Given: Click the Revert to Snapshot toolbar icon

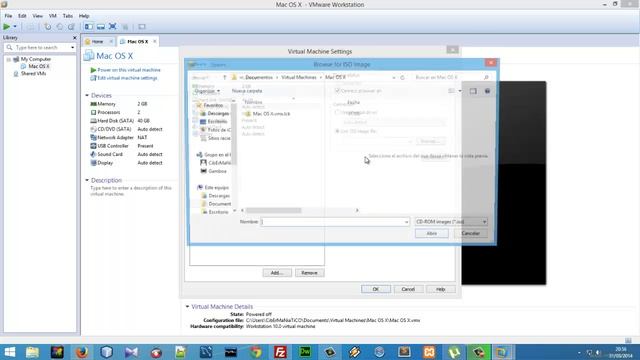Looking at the screenshot, I should point(60,27).
